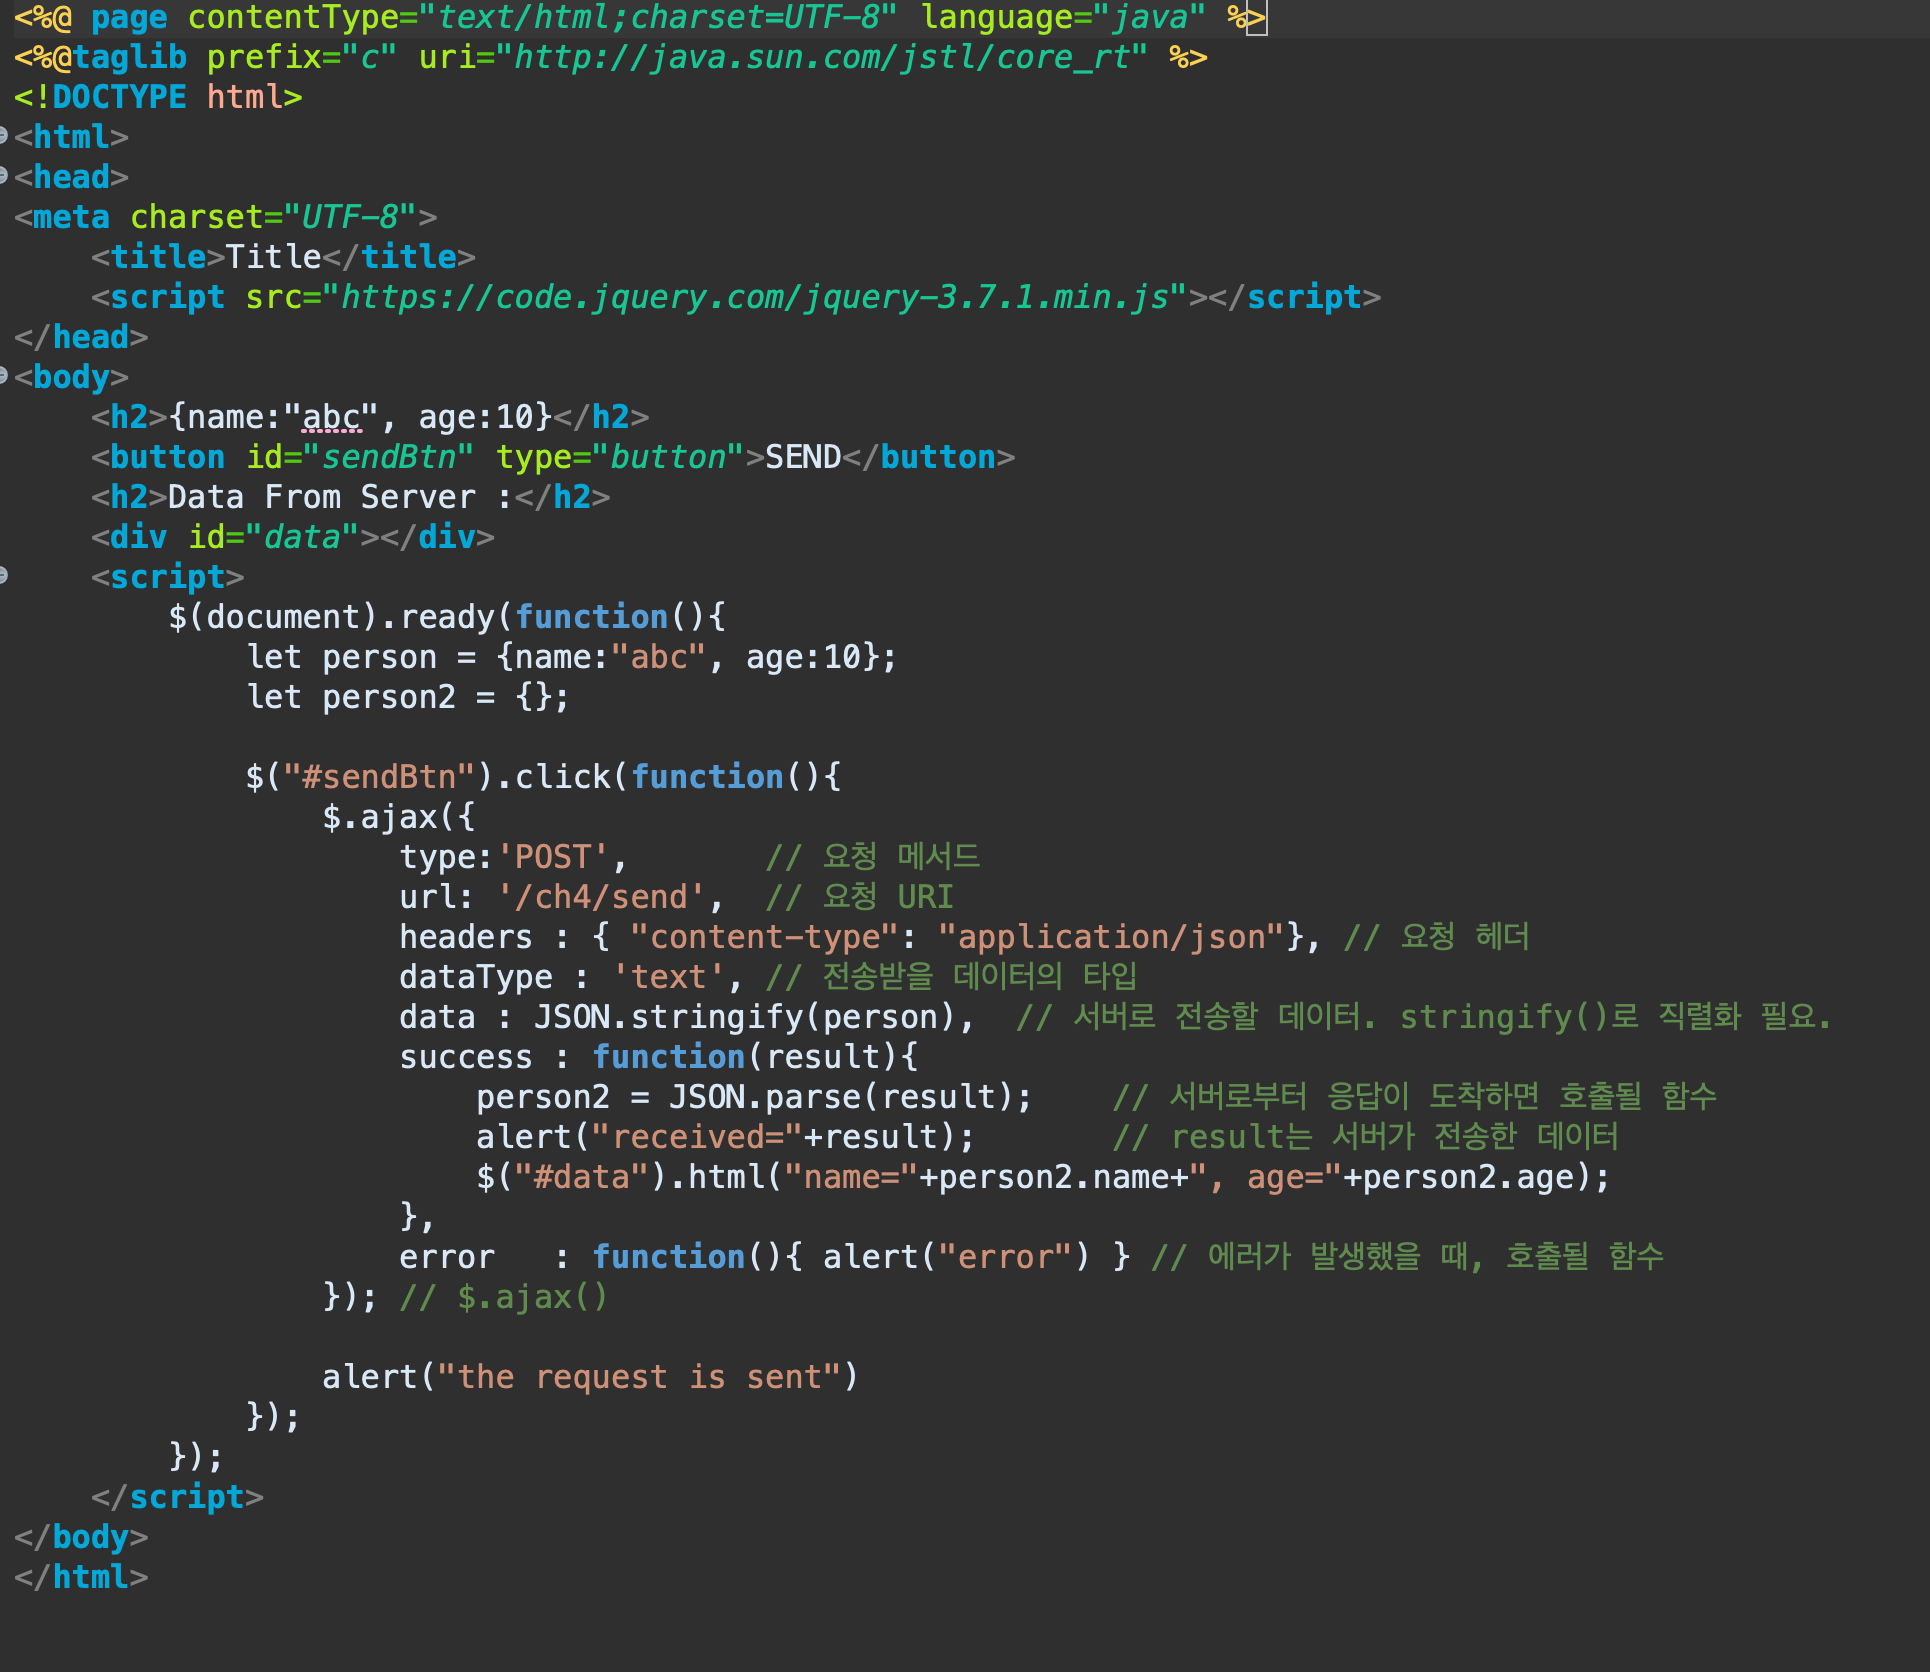Viewport: 1930px width, 1672px height.
Task: Click the 'sendBtn' id attribute value
Action: tap(388, 457)
